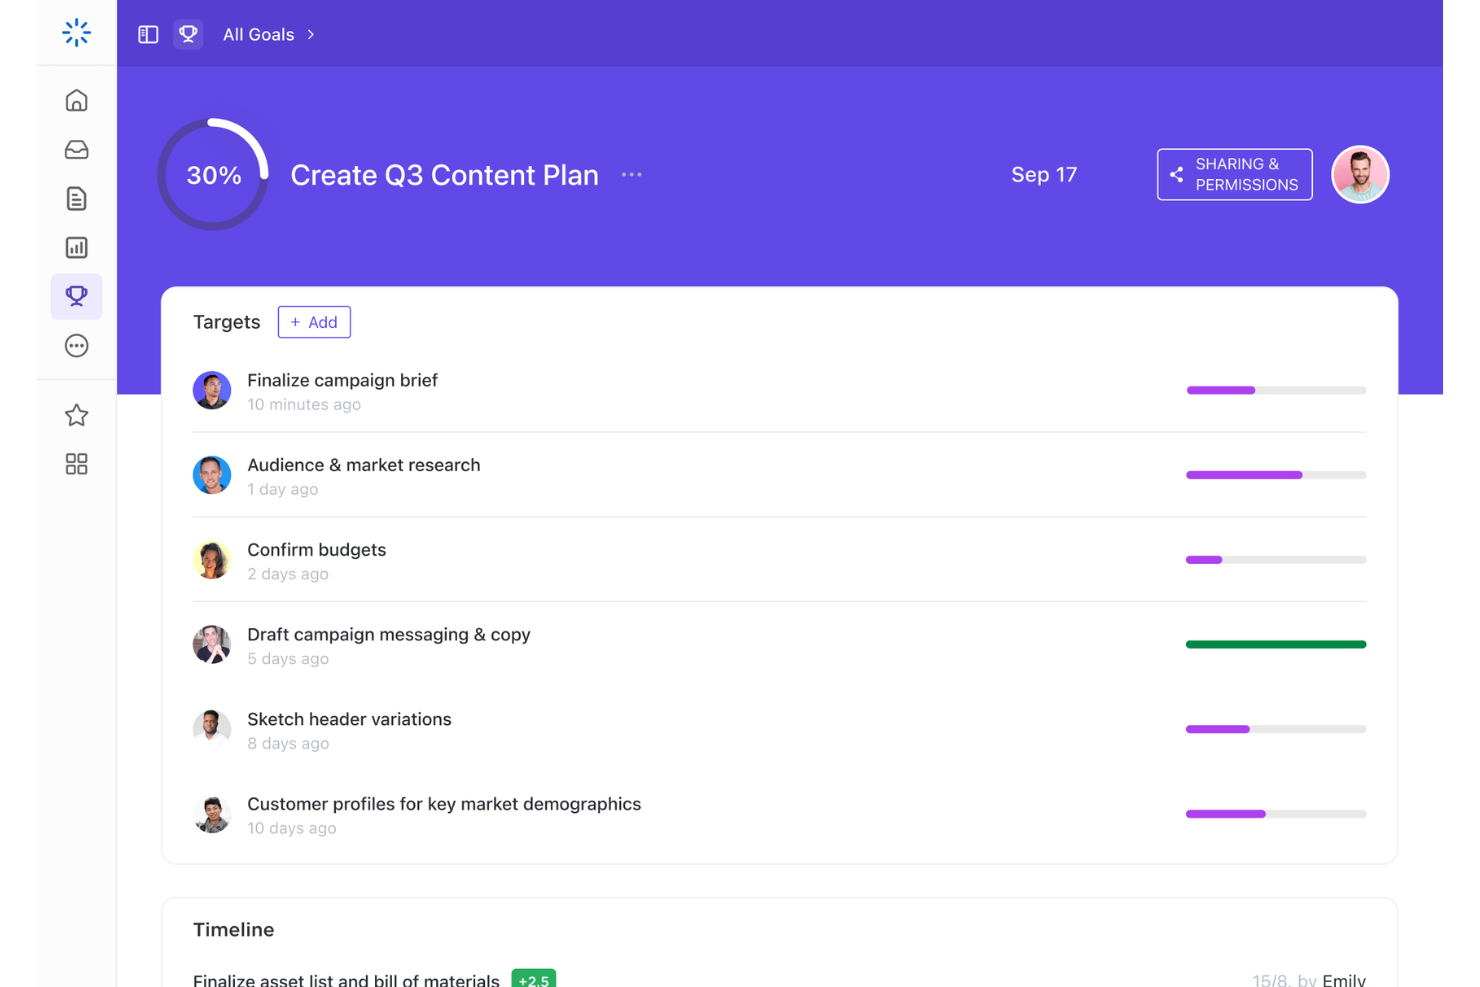The width and height of the screenshot is (1480, 987).
Task: Open the Favorites star in the sidebar
Action: [x=76, y=414]
